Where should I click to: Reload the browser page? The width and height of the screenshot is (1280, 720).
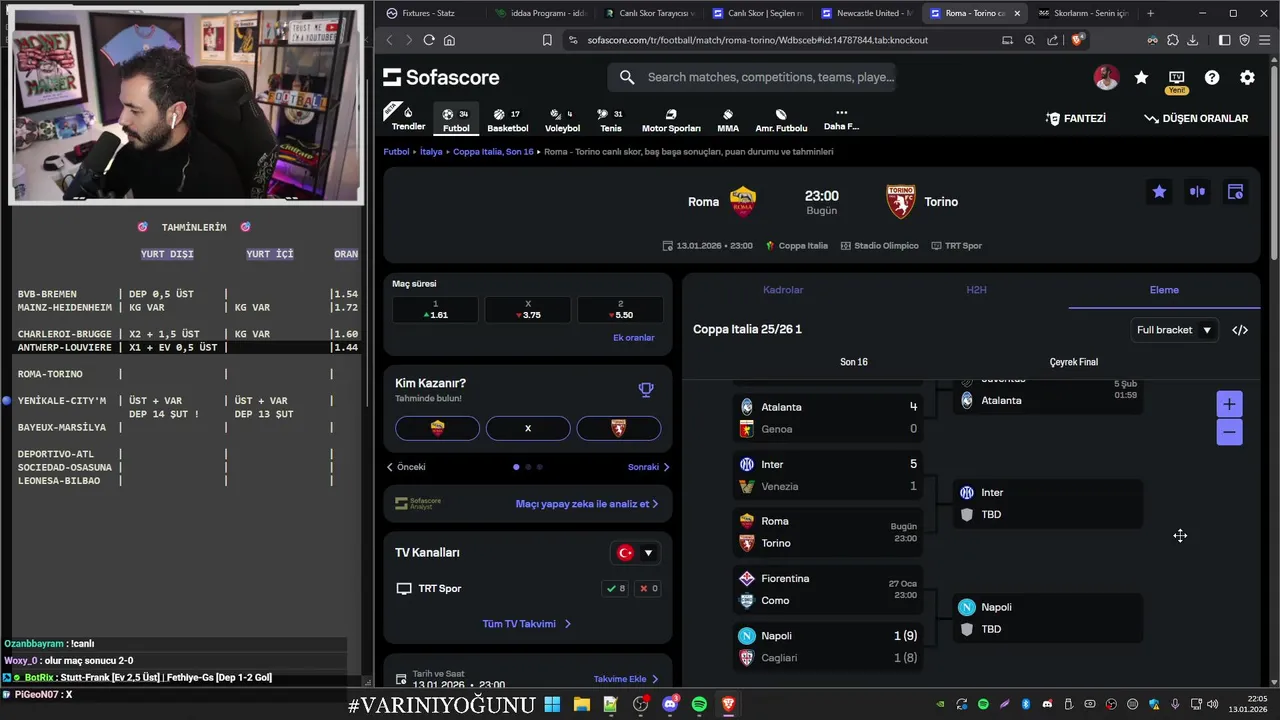(429, 40)
